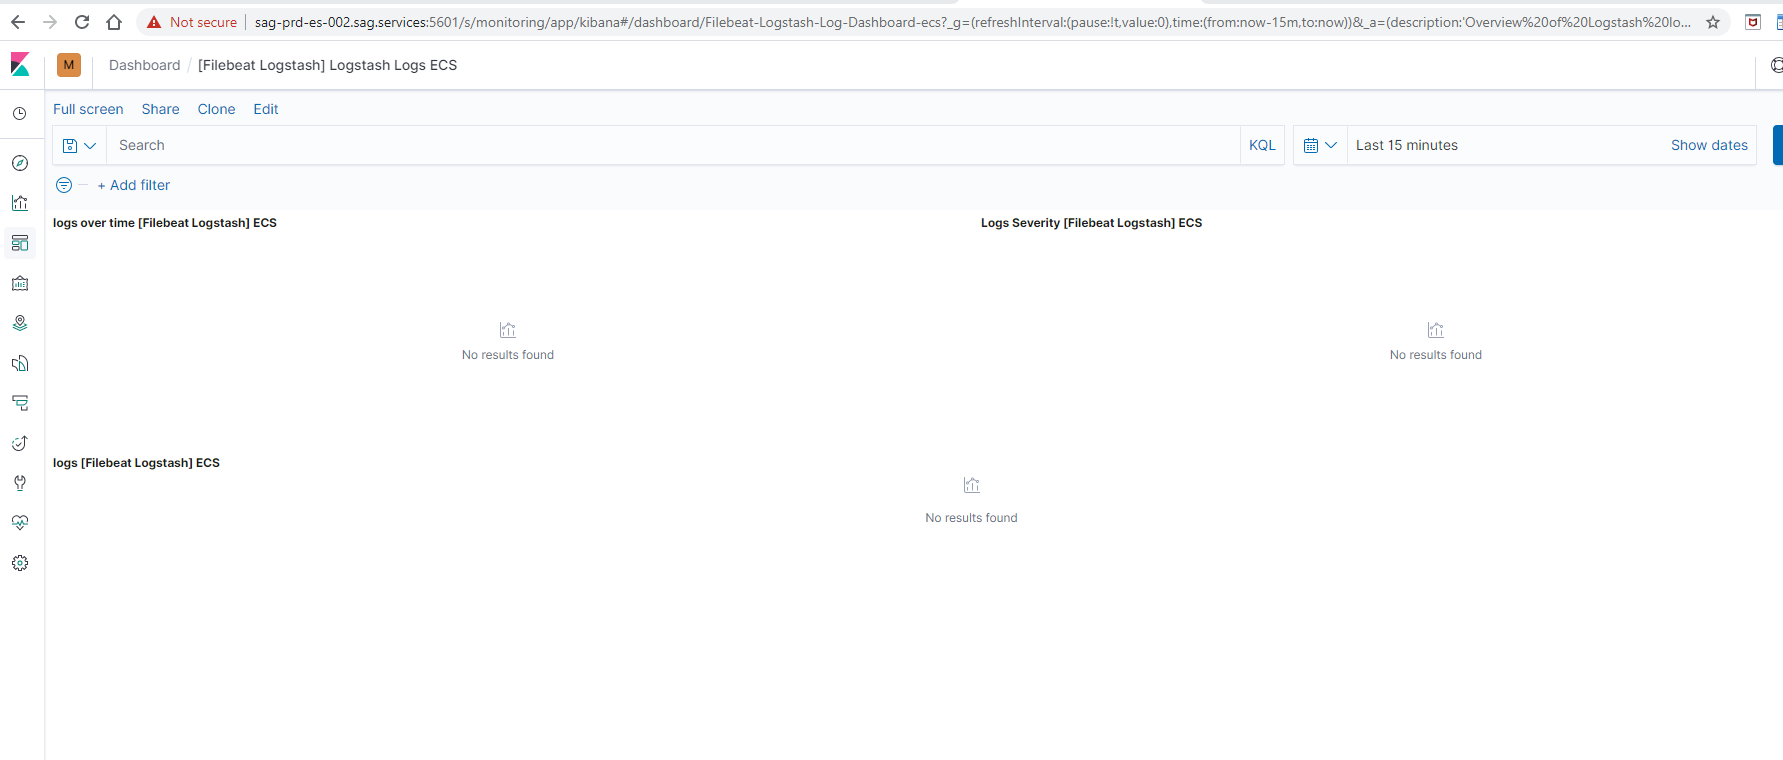
Task: Open Canvas icon in sidebar
Action: [x=20, y=283]
